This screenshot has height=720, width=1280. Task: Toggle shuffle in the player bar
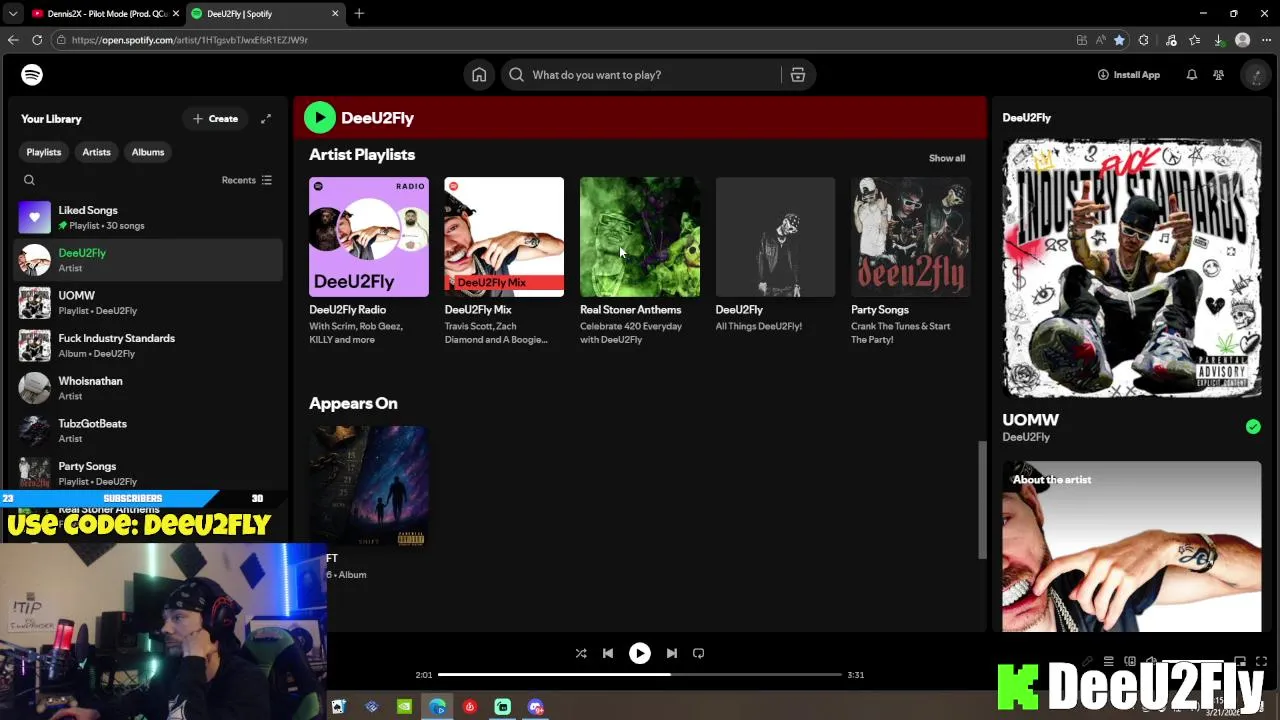tap(581, 653)
